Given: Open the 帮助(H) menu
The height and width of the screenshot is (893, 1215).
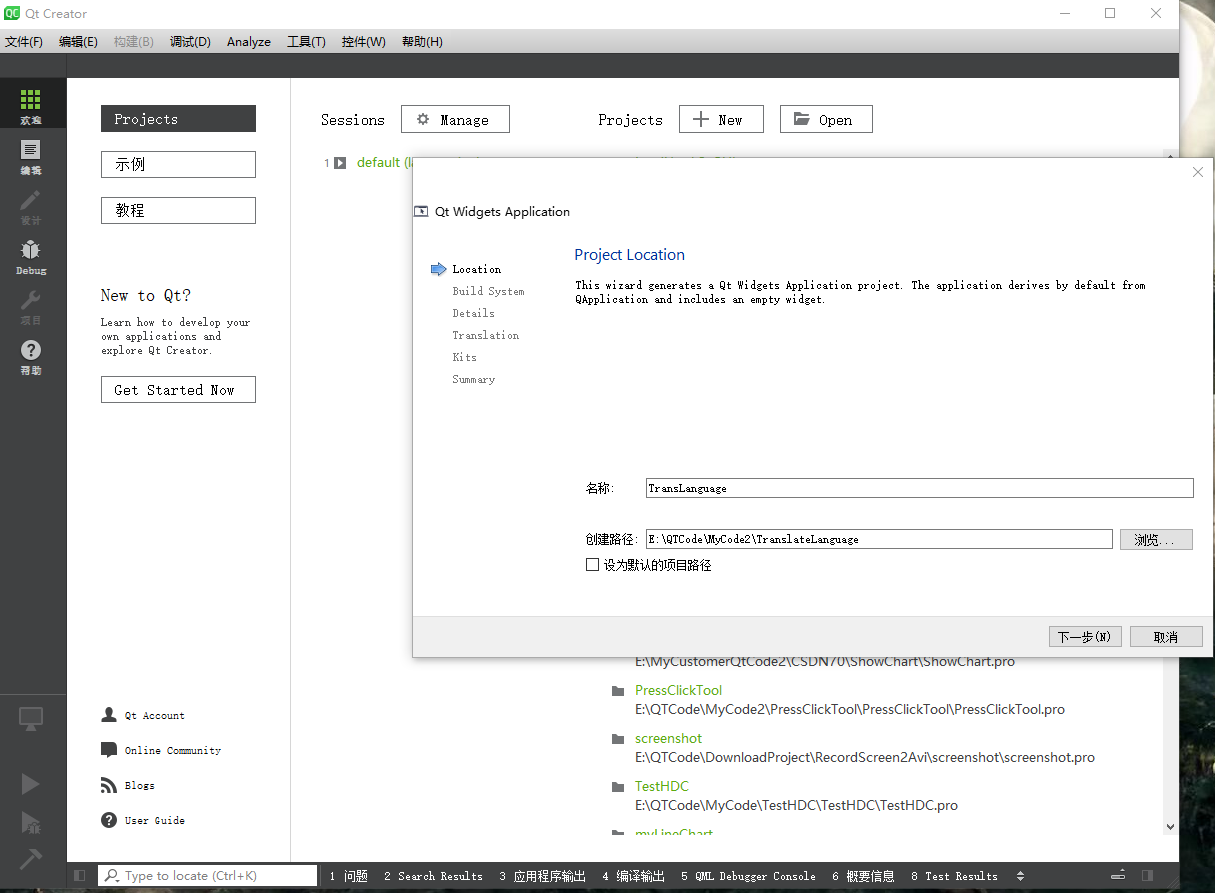Looking at the screenshot, I should click(422, 41).
